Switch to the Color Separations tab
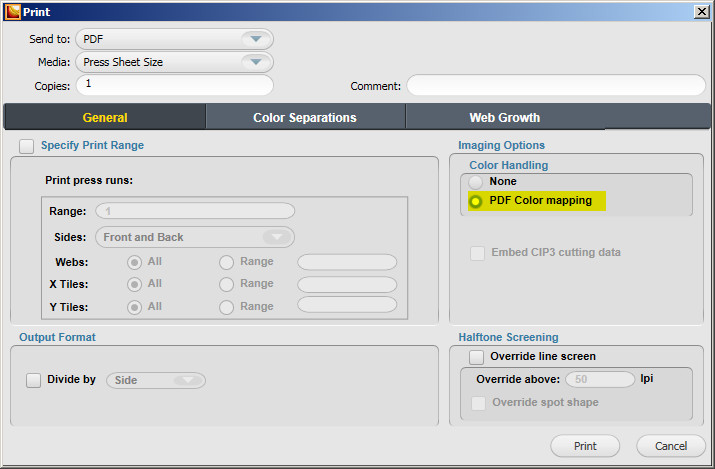Viewport: 715px width, 469px height. pyautogui.click(x=305, y=118)
